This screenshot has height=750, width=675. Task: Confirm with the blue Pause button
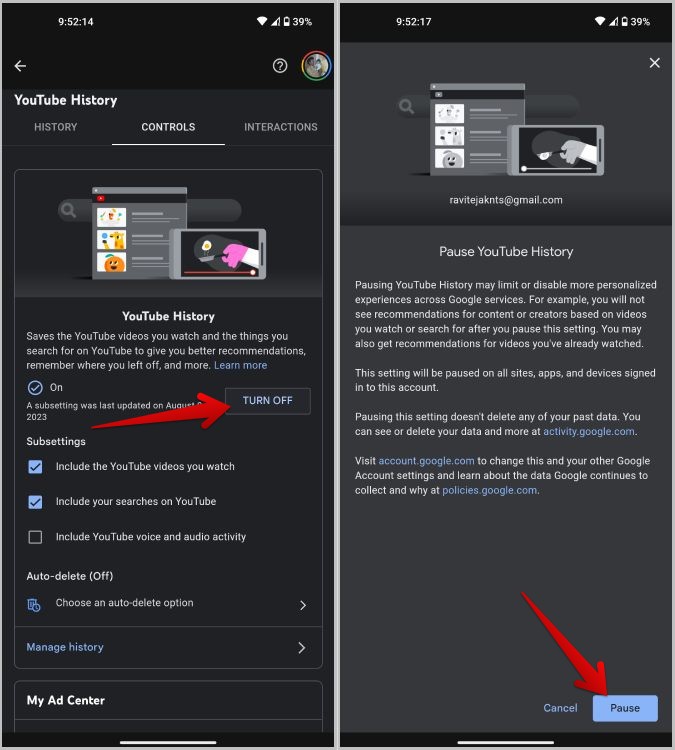pyautogui.click(x=625, y=708)
